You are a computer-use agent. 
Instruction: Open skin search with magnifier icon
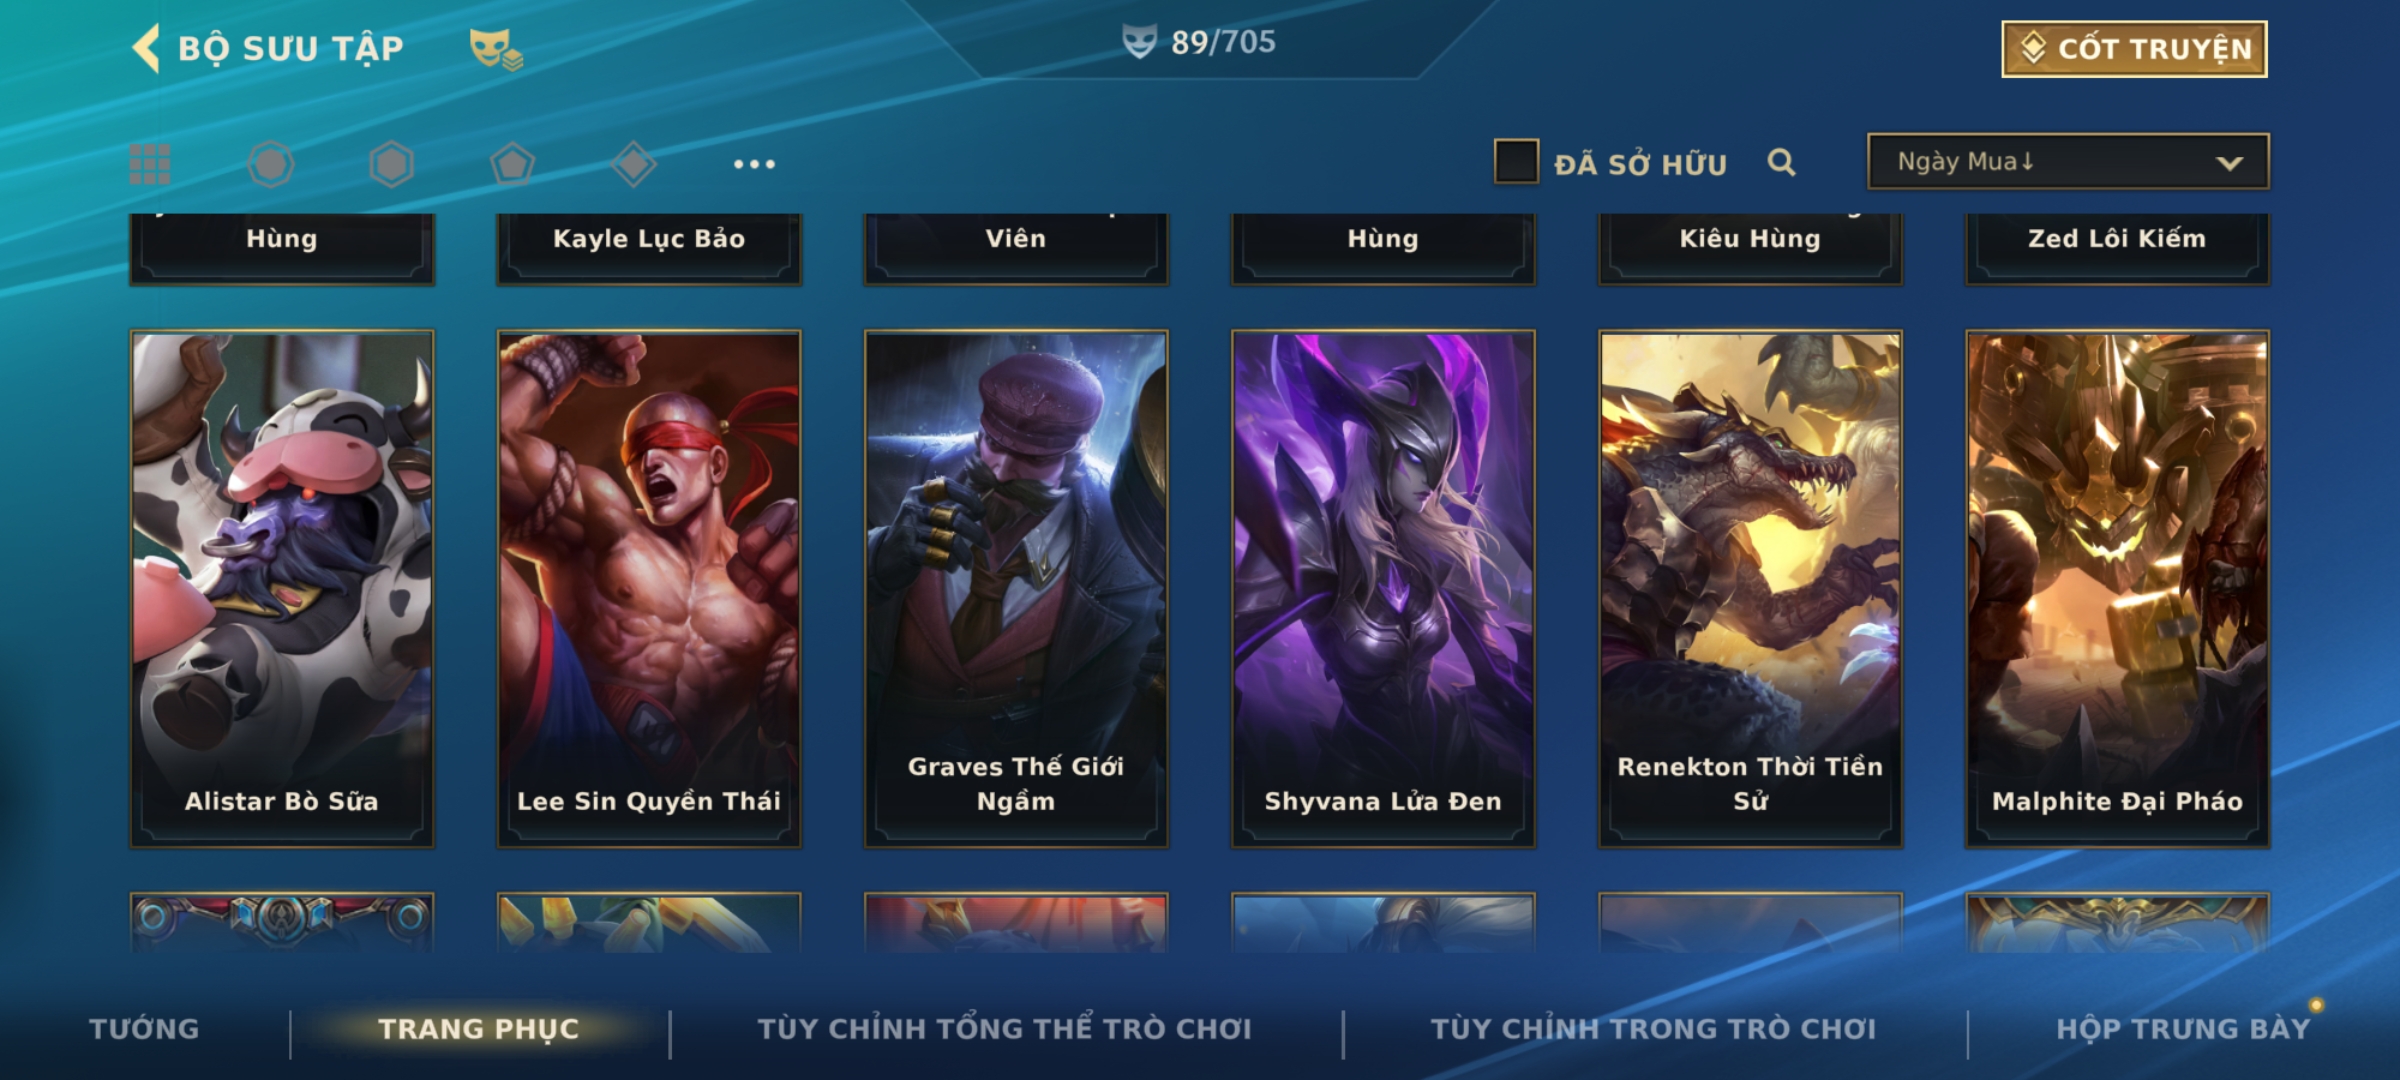pos(1781,162)
